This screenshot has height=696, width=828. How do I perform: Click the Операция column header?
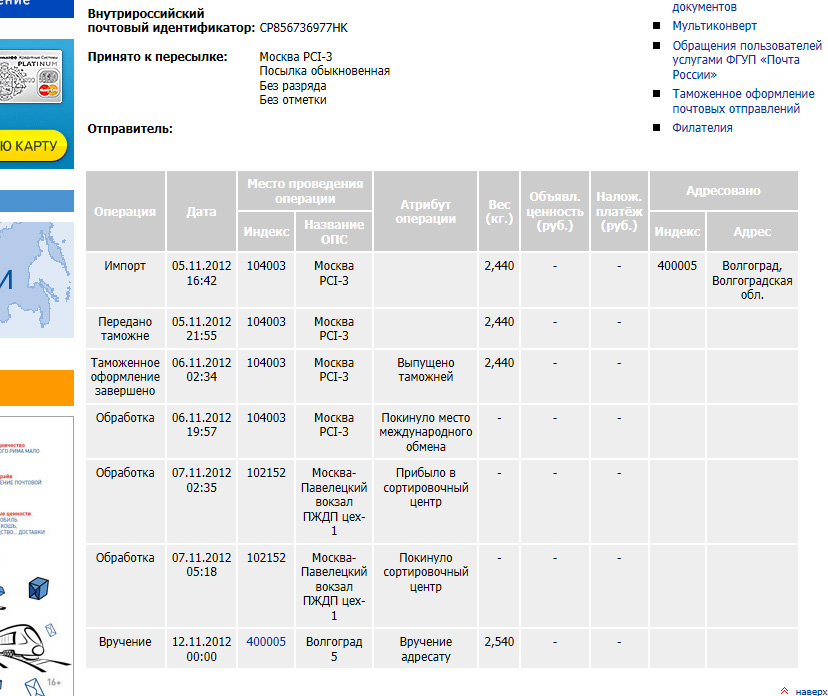pyautogui.click(x=125, y=212)
